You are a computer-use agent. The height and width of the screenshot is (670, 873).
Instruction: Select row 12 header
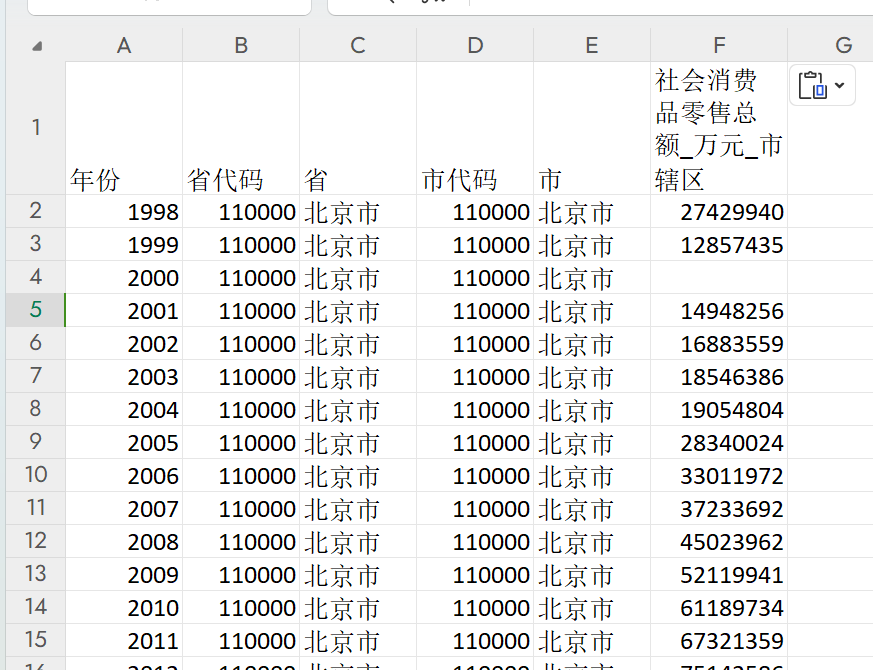[x=36, y=540]
